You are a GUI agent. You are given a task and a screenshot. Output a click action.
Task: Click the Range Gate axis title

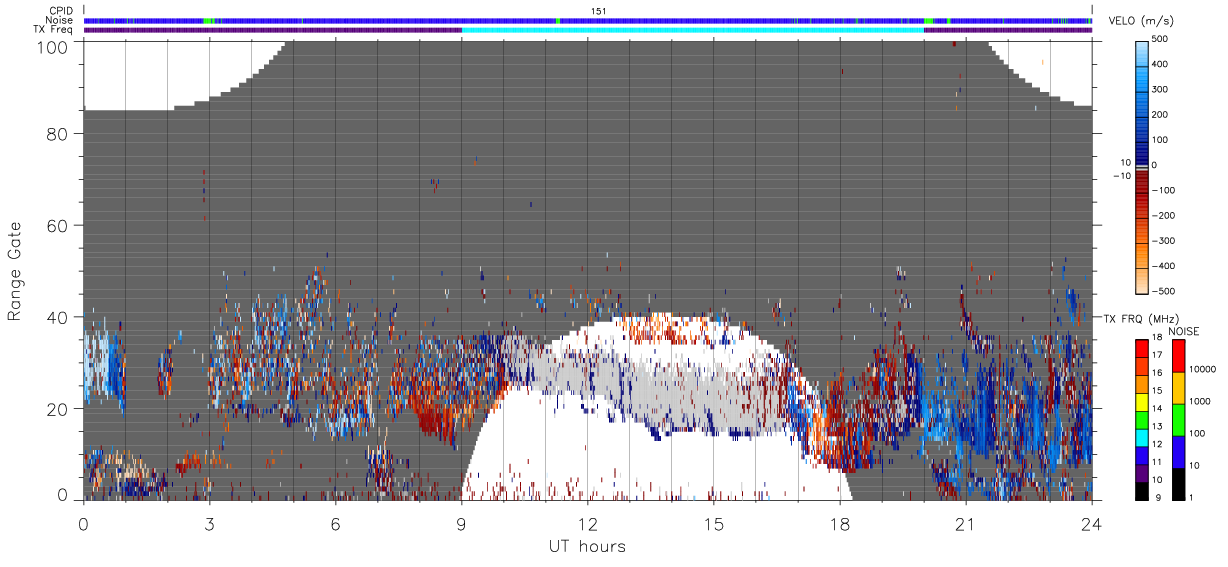coord(15,271)
